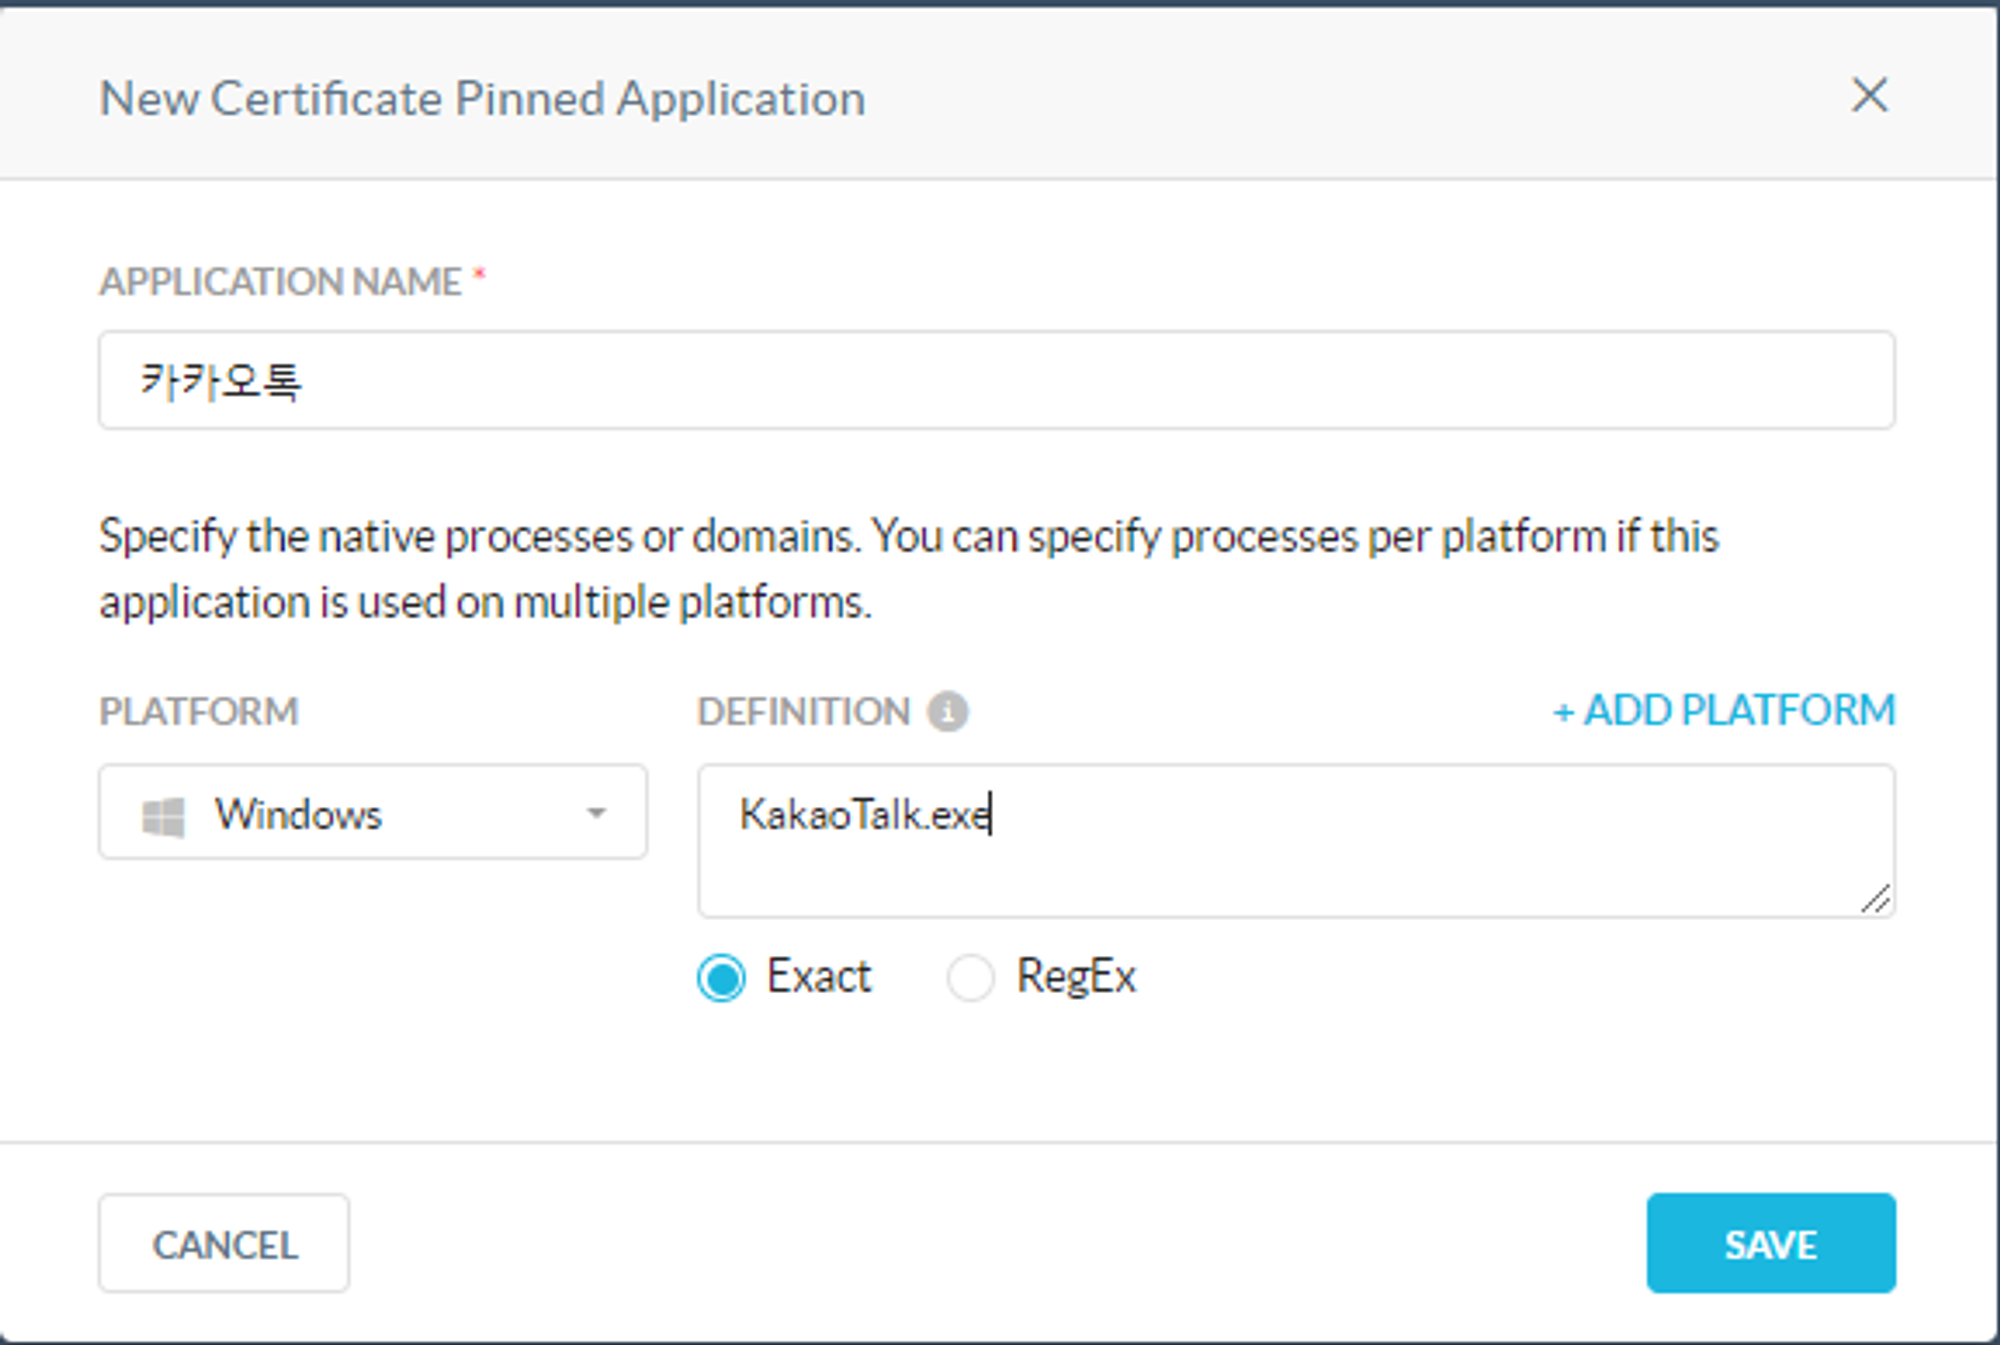Image resolution: width=2000 pixels, height=1345 pixels.
Task: Click the Definition info icon
Action: 947,712
